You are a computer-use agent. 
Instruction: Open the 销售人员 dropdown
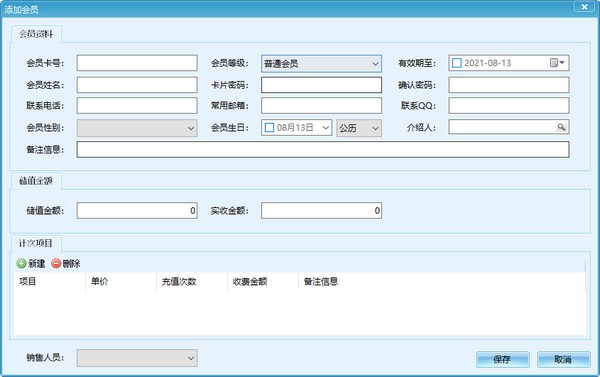coord(191,358)
